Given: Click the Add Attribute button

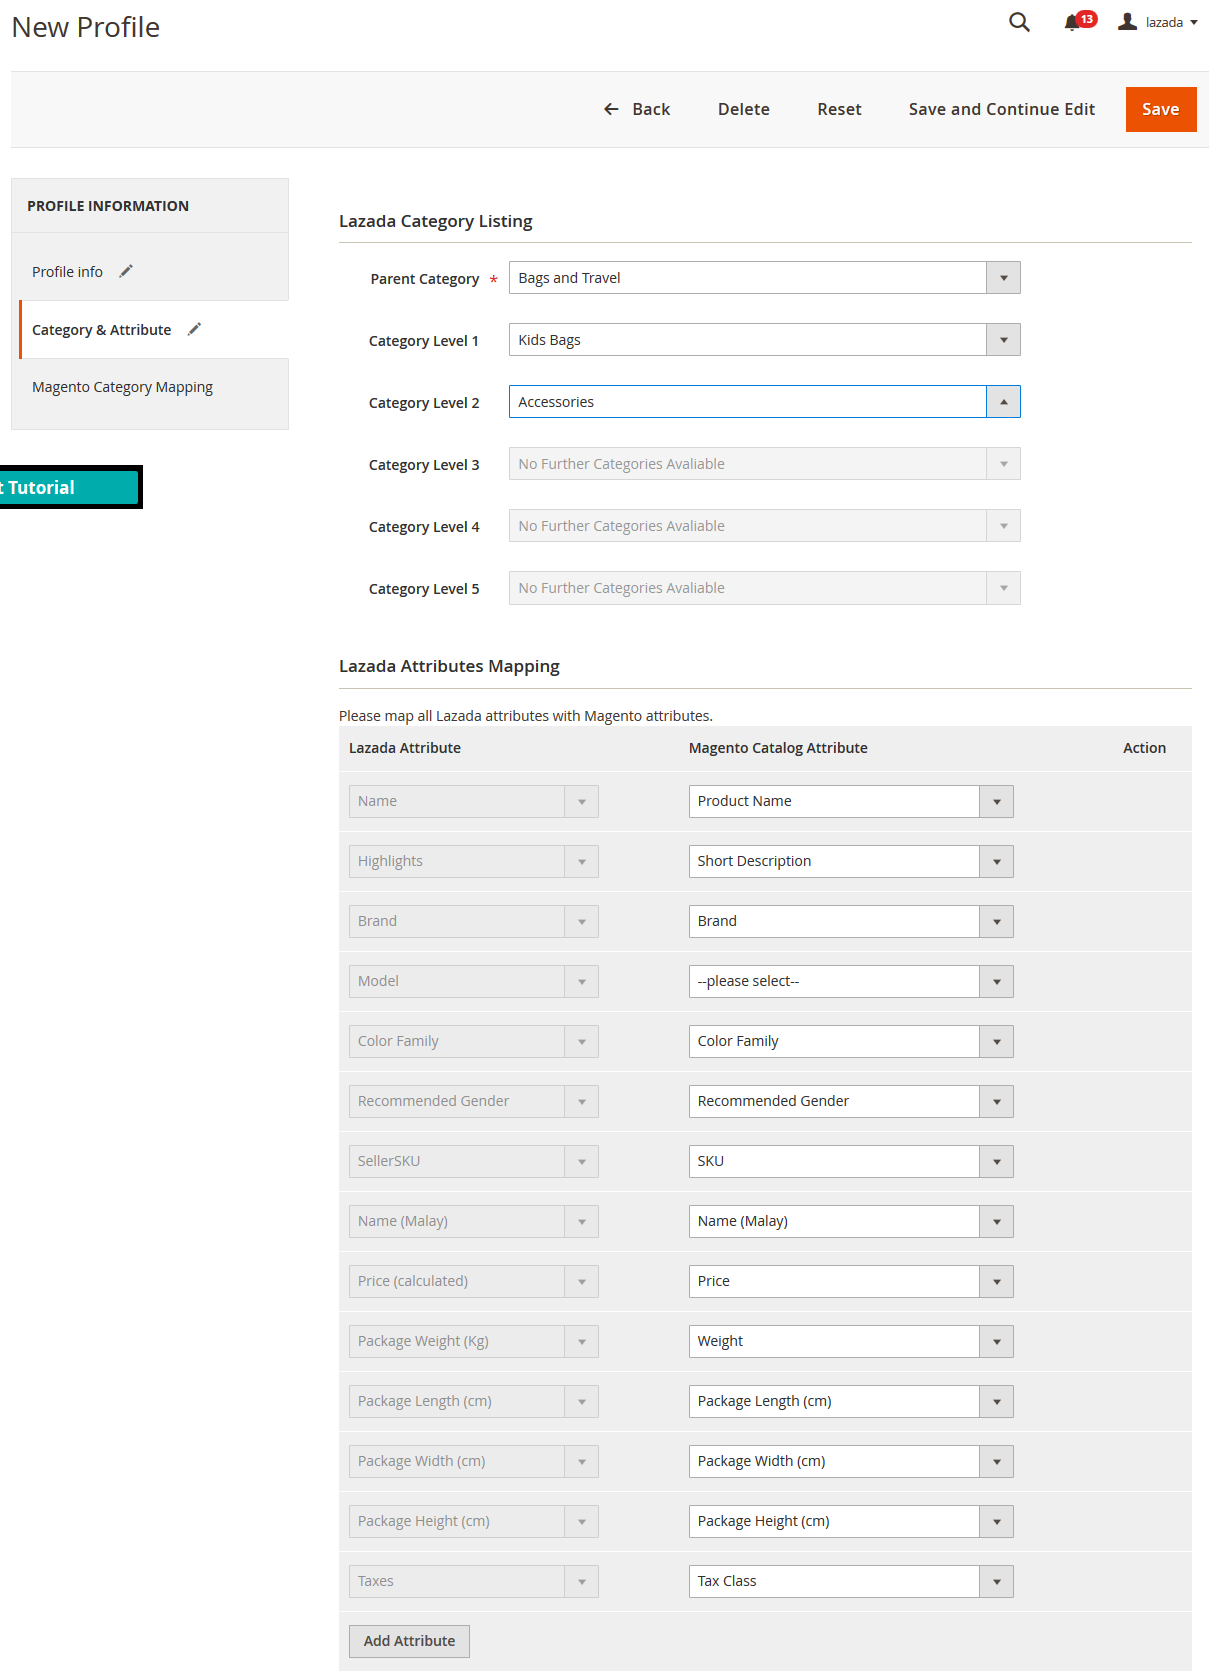Looking at the screenshot, I should tap(409, 1641).
